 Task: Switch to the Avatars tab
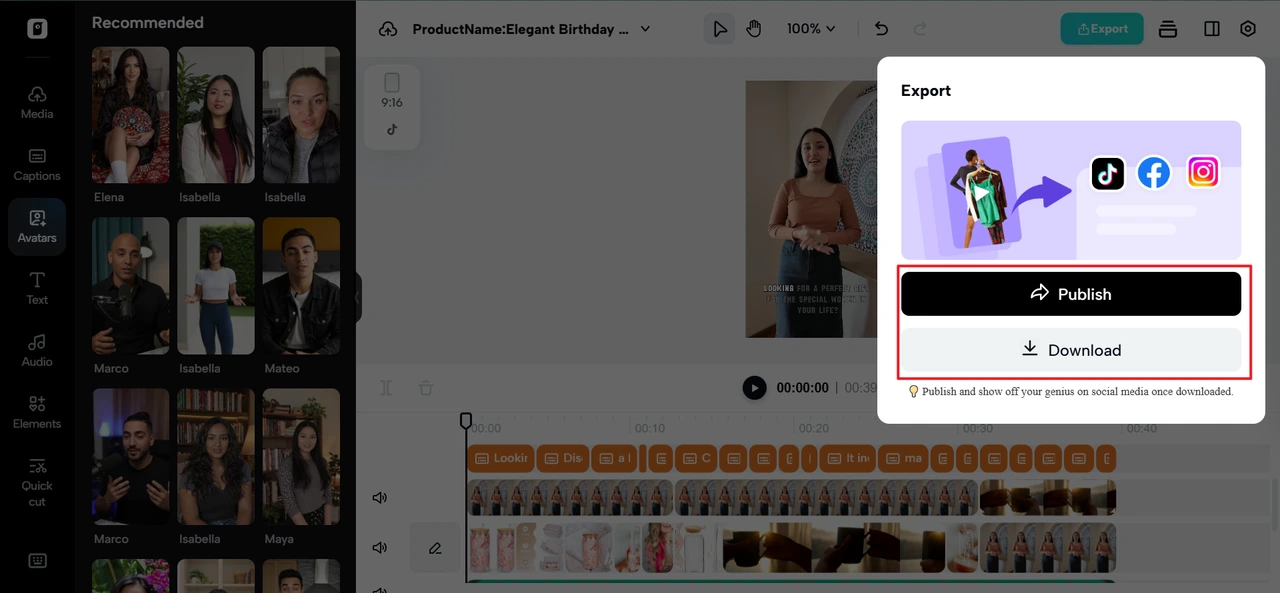(37, 226)
